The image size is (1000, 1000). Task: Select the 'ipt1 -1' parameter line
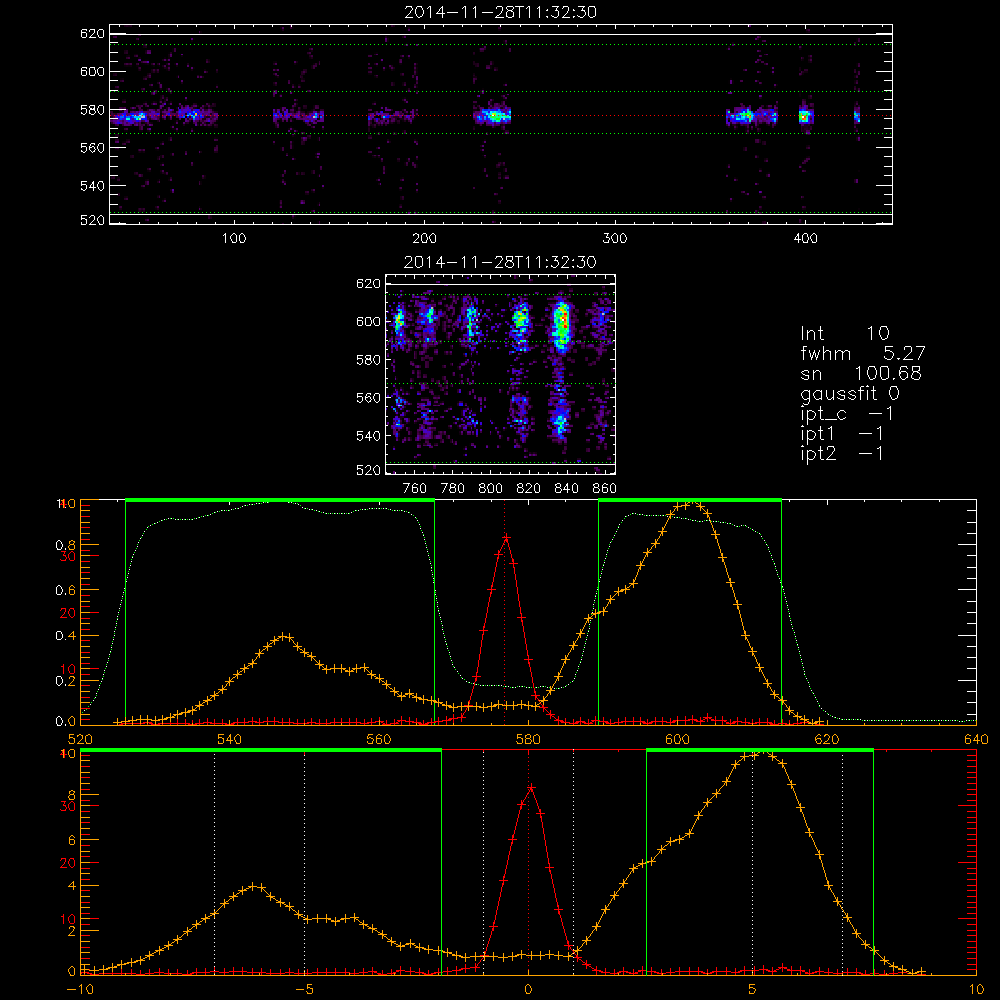click(842, 434)
